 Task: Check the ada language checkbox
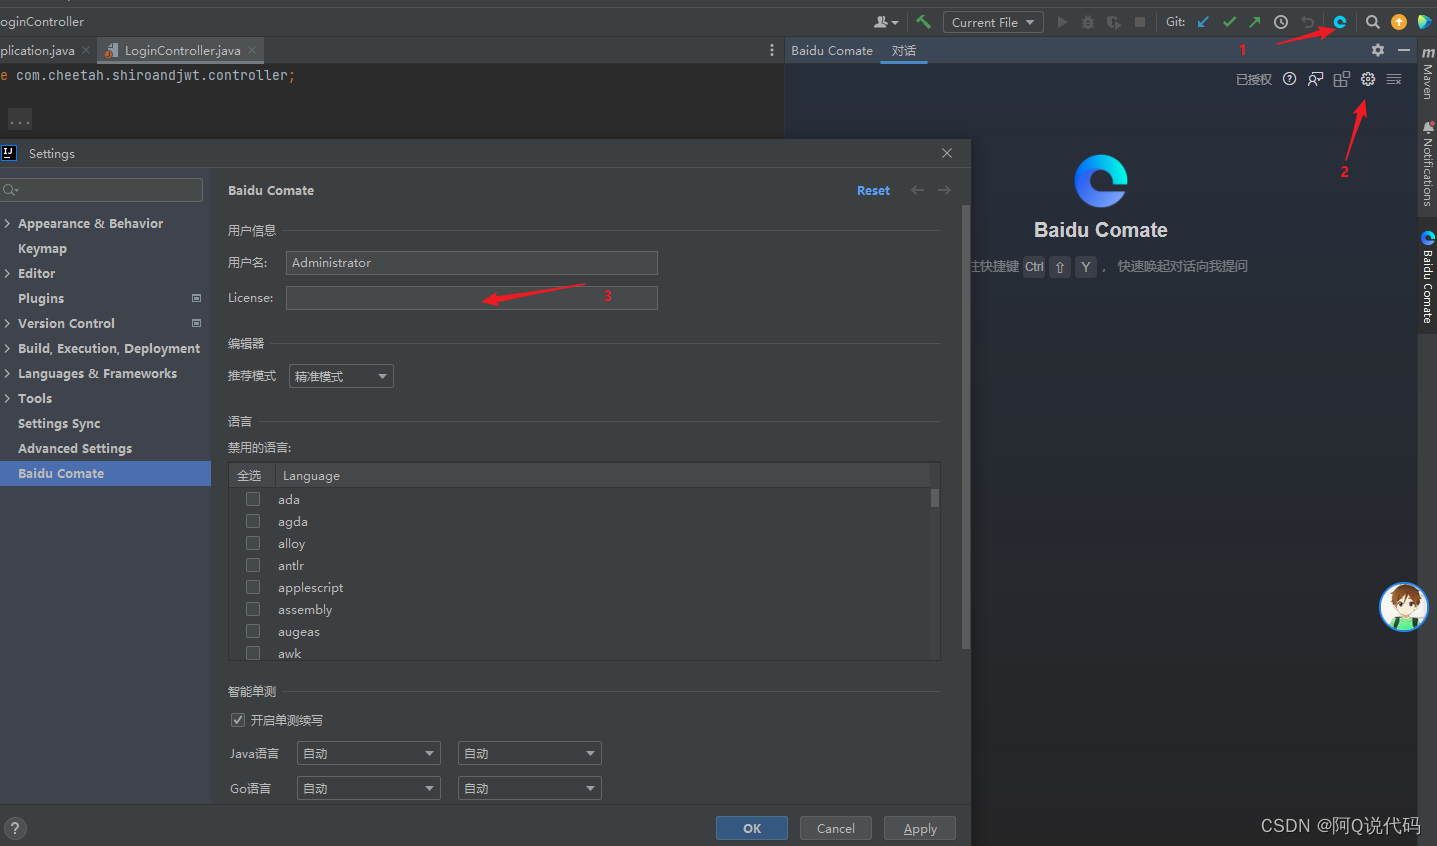(x=253, y=499)
